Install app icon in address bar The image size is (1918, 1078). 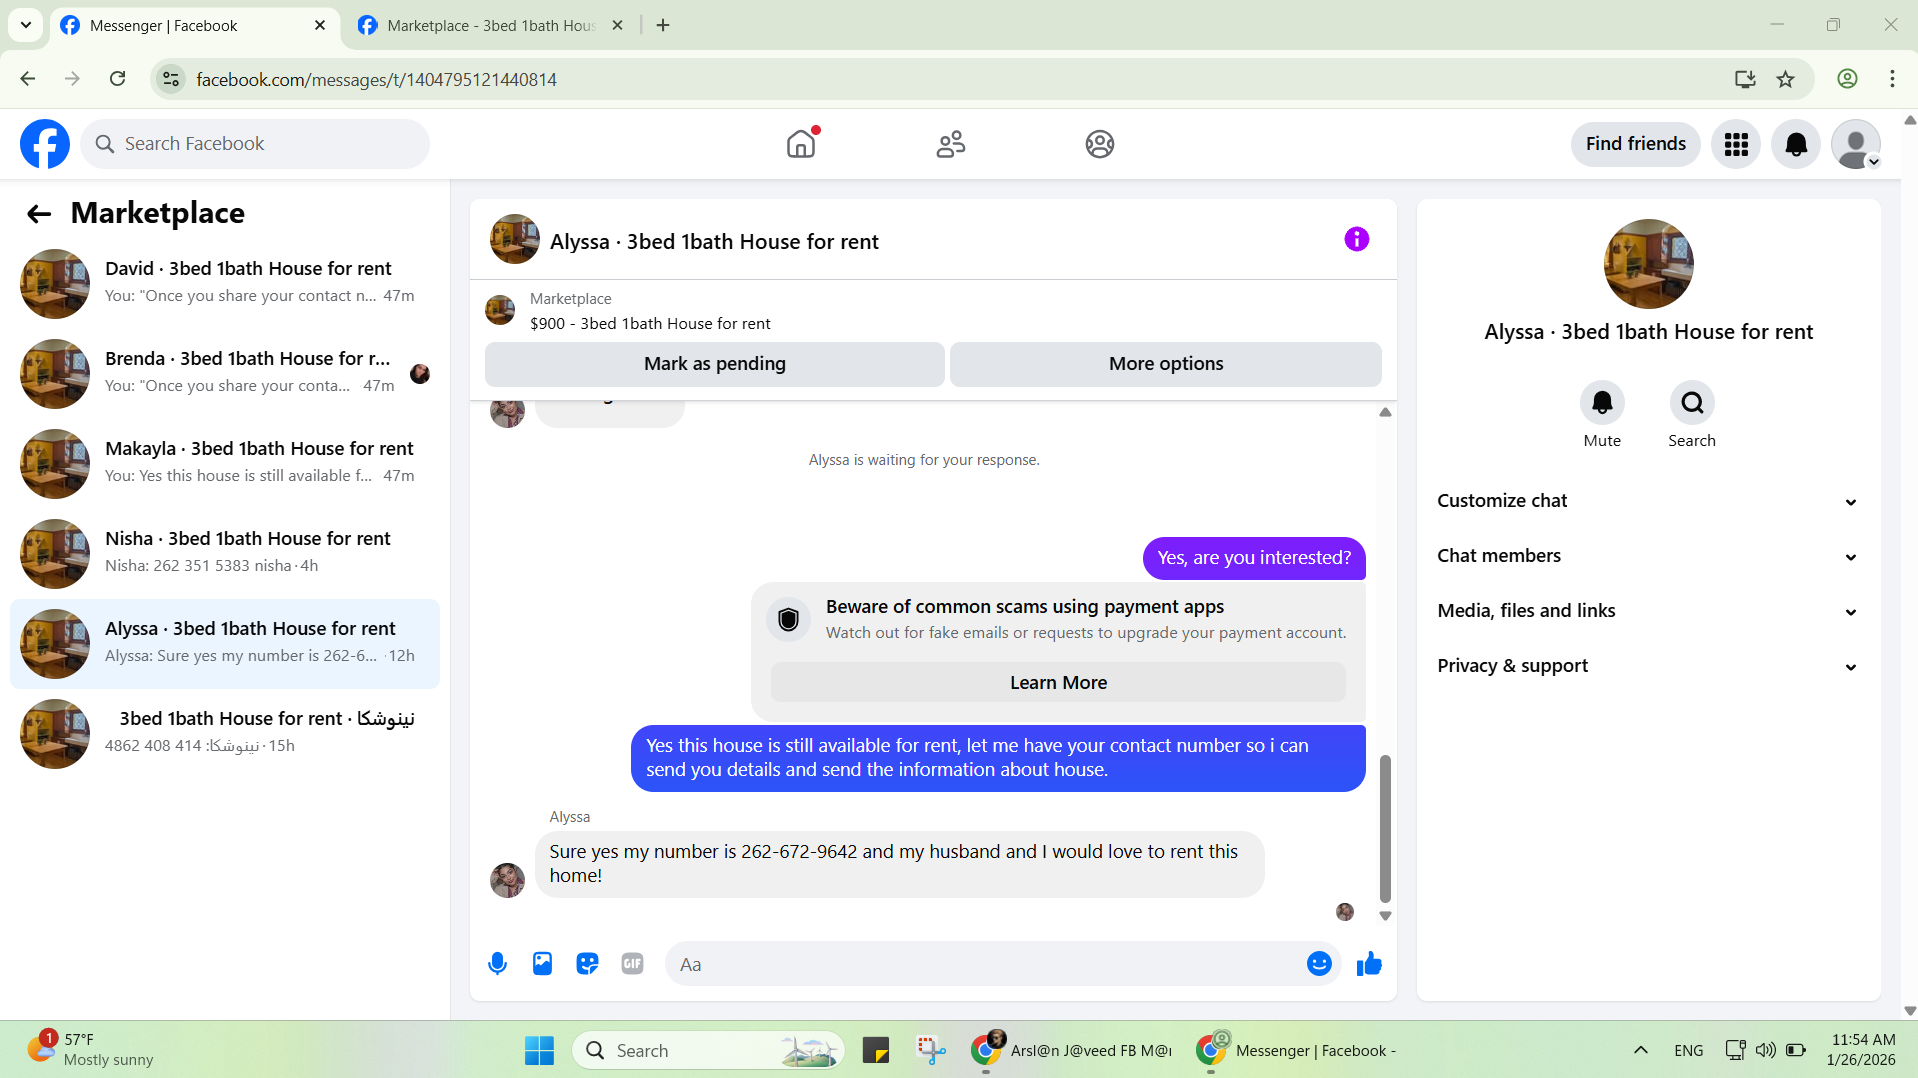point(1744,79)
